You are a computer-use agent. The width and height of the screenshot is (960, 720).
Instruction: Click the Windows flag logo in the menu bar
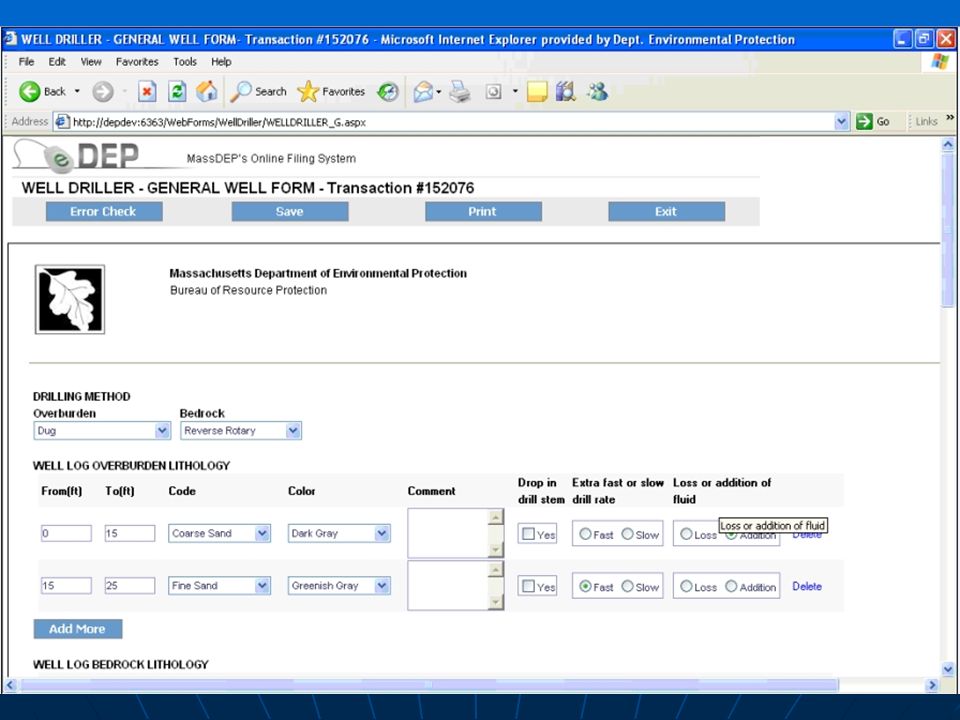pyautogui.click(x=940, y=61)
